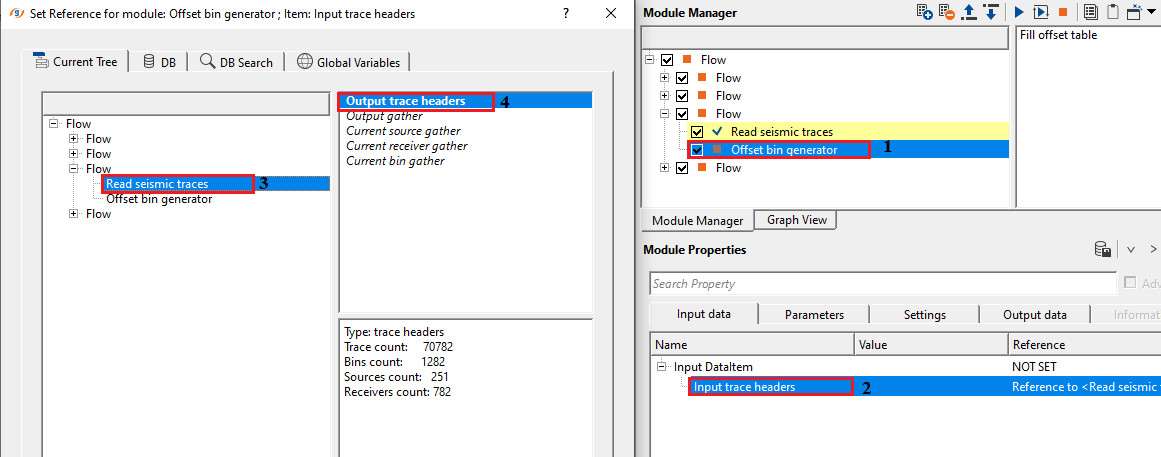Click the clipboard paste icon in Module Manager toolbar

tap(1112, 12)
